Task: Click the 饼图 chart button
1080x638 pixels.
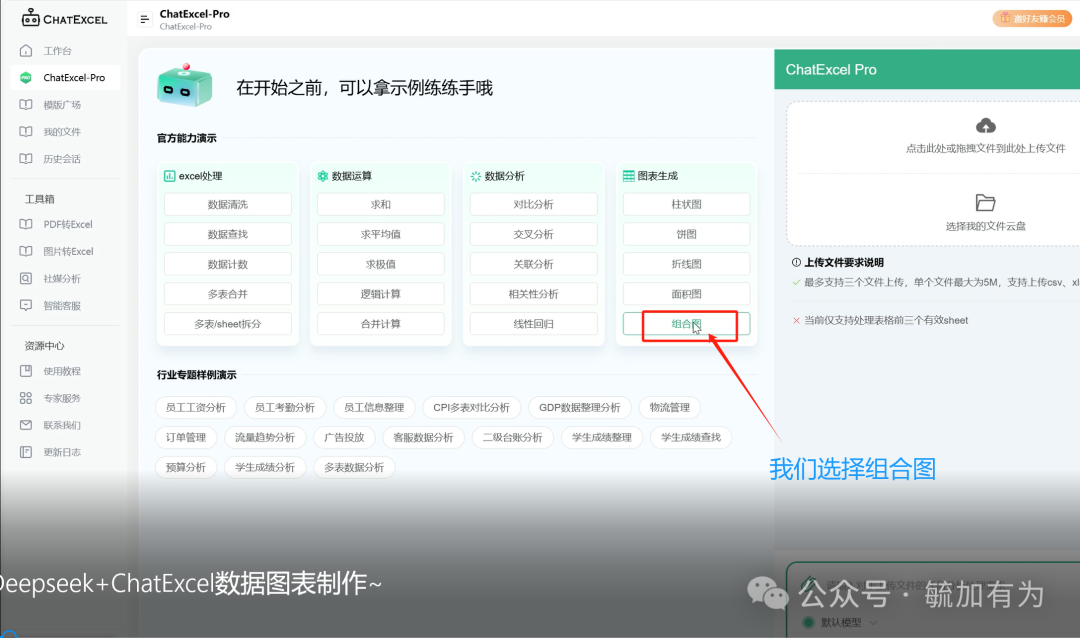Action: (687, 234)
